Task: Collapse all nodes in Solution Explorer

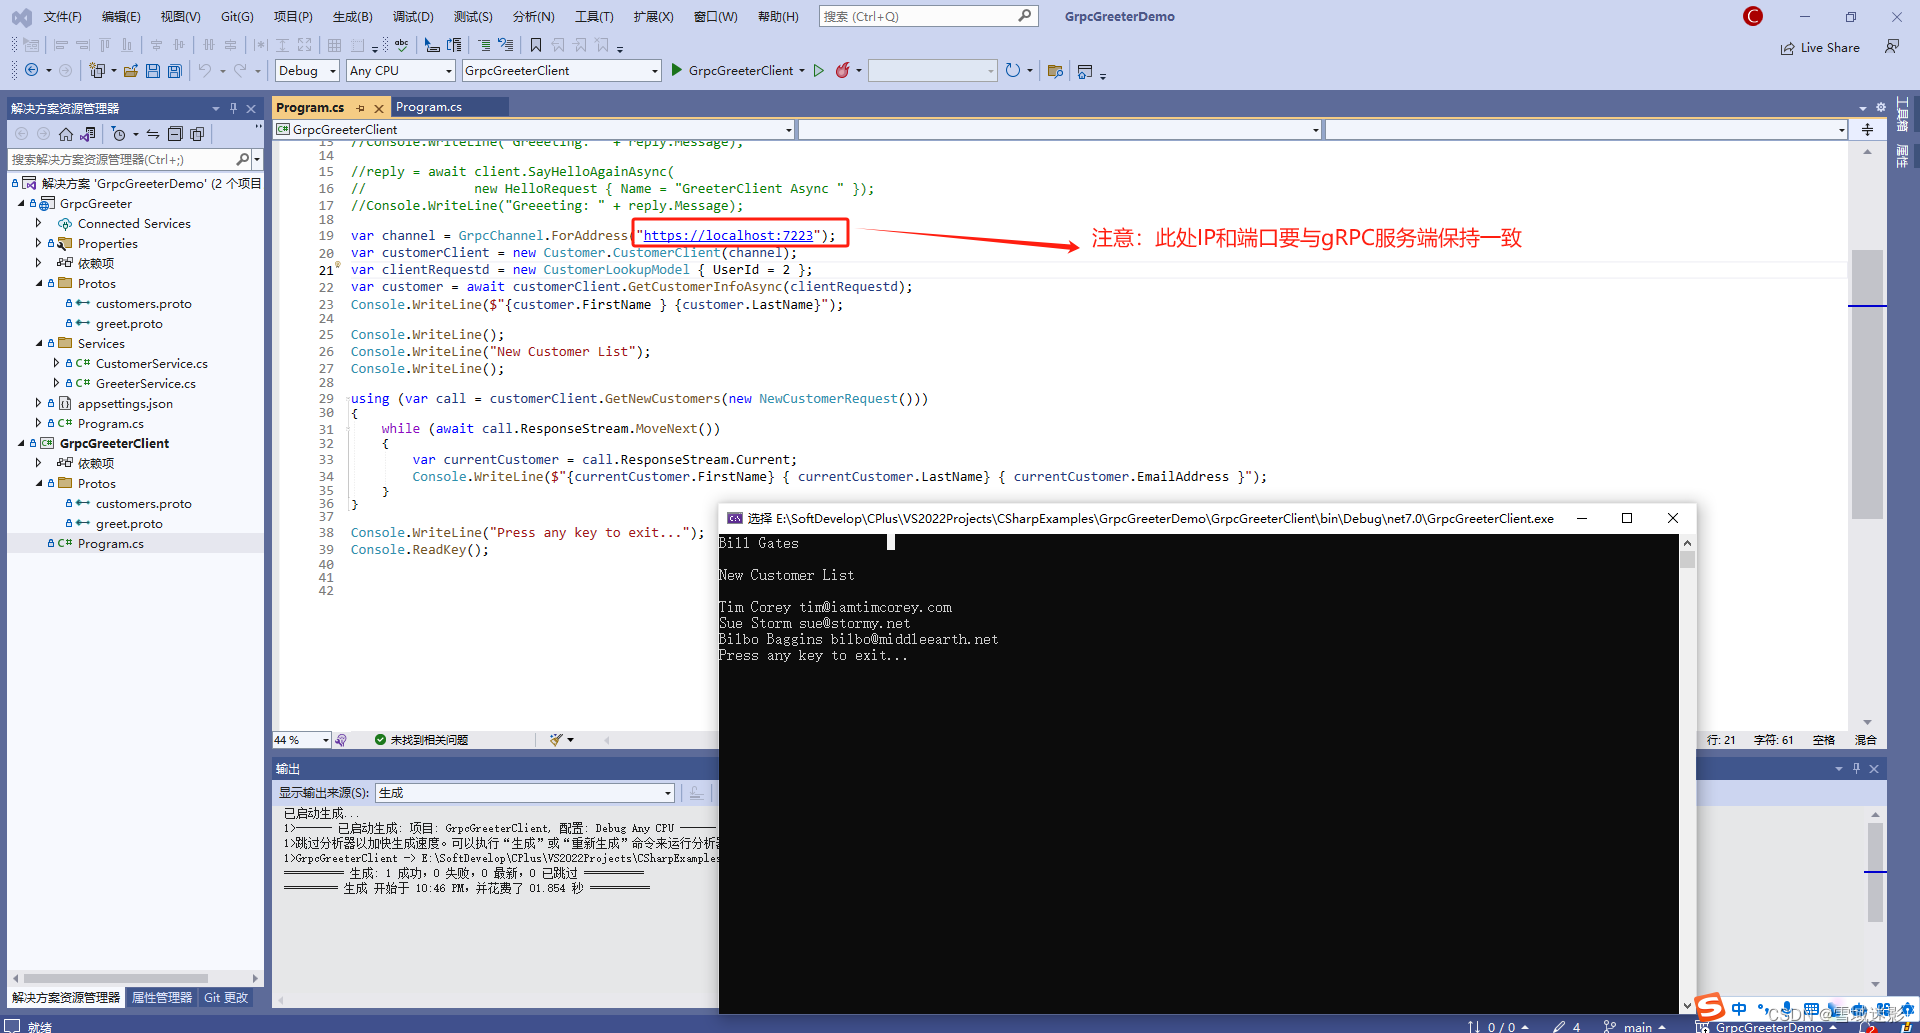Action: [175, 134]
